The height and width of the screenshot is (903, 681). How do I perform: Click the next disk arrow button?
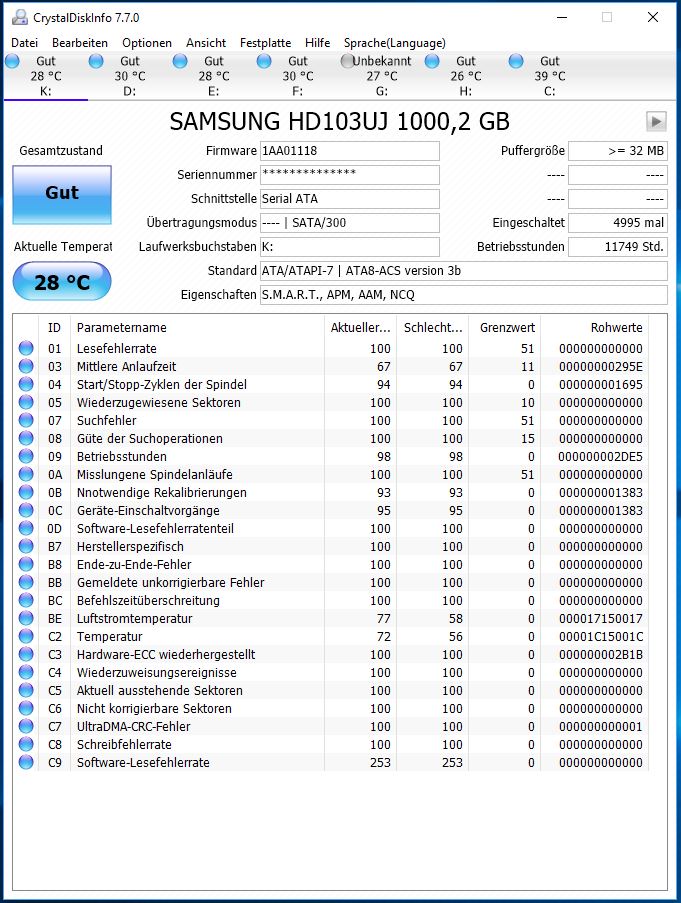click(656, 122)
